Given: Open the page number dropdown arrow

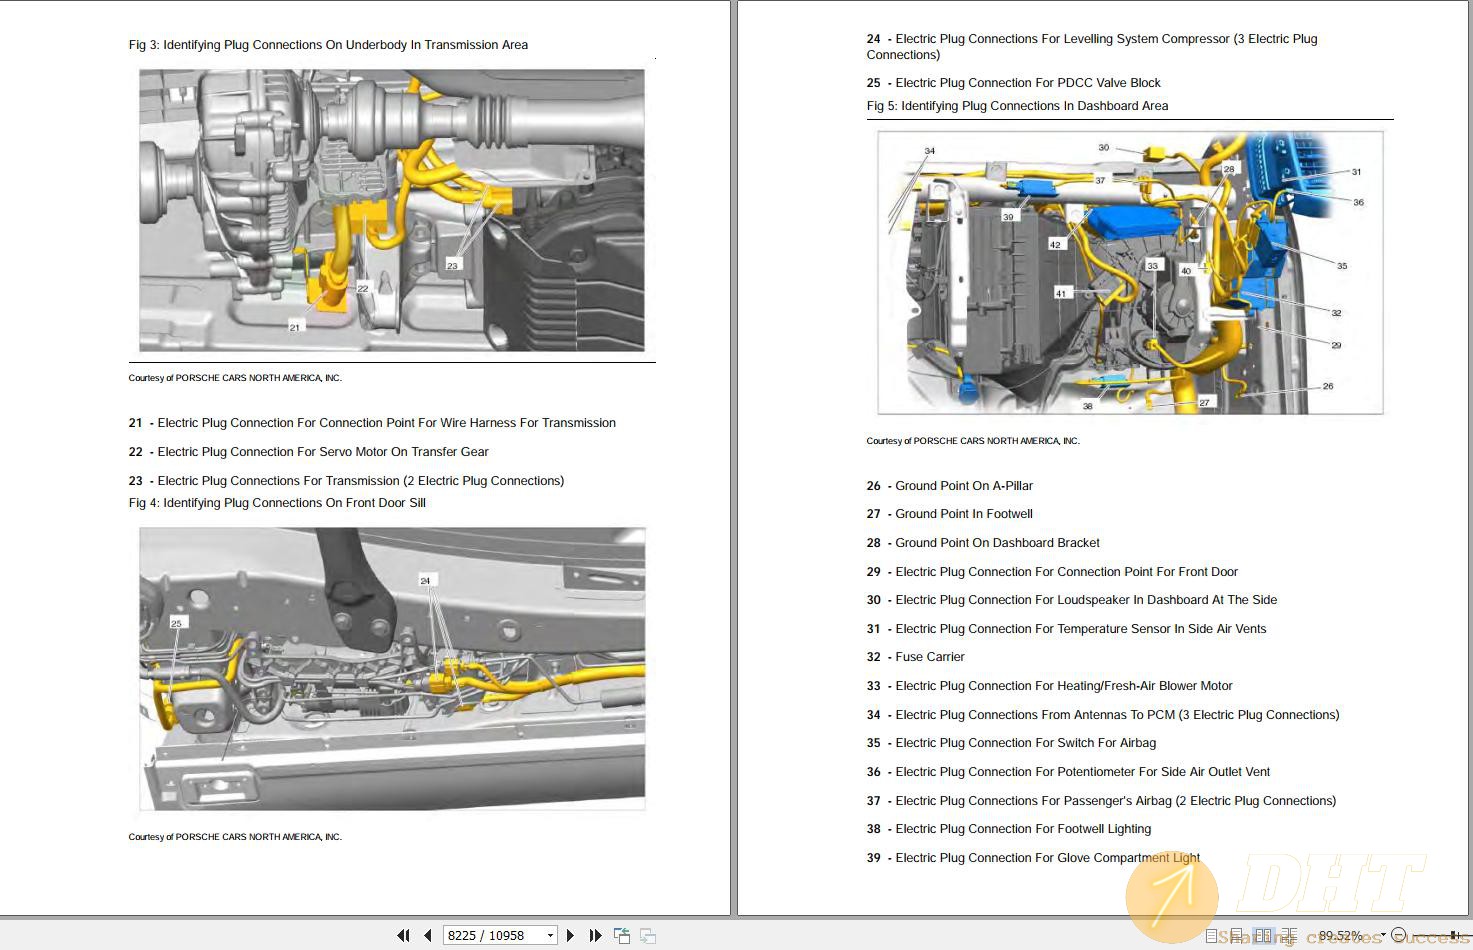Looking at the screenshot, I should (x=550, y=935).
